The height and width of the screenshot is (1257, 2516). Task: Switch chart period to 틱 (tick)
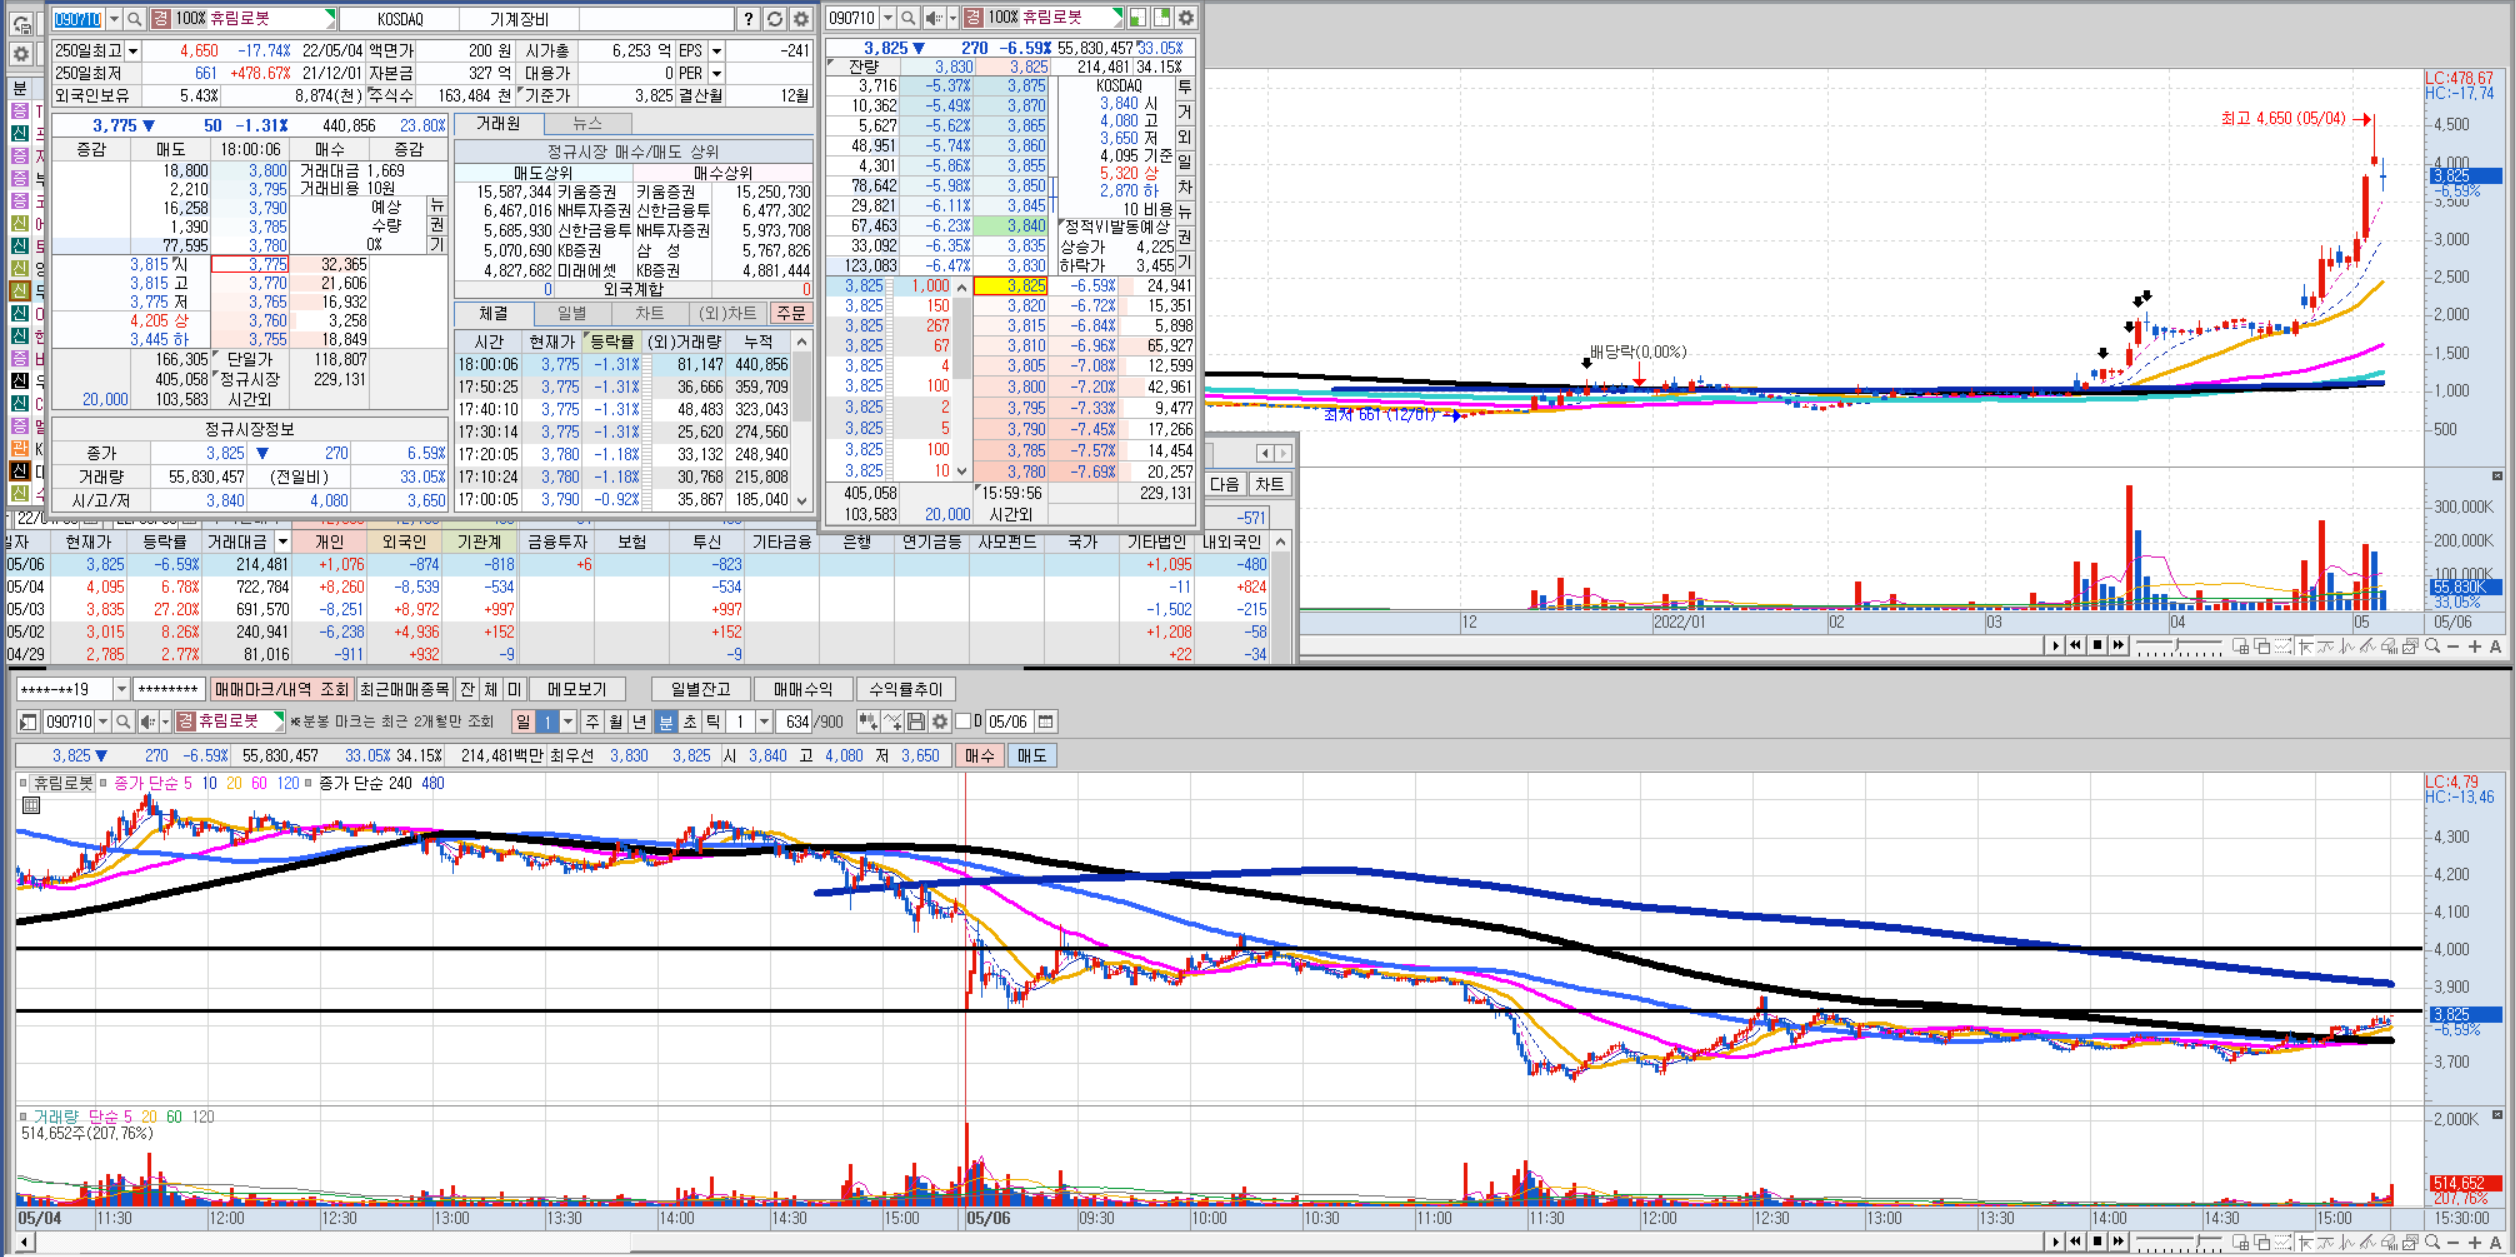(713, 722)
